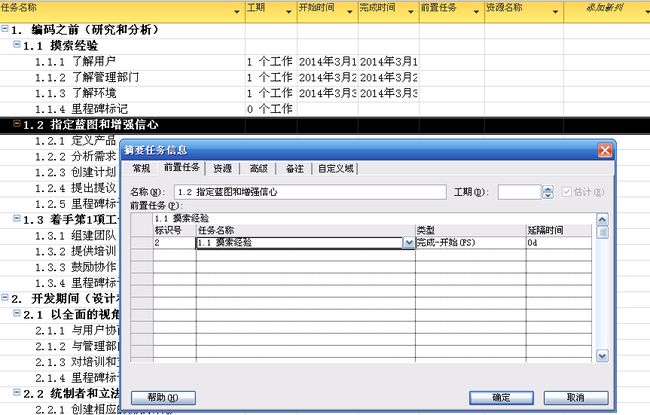Switch to the 自定义域 tab
The height and width of the screenshot is (415, 650).
click(x=336, y=168)
